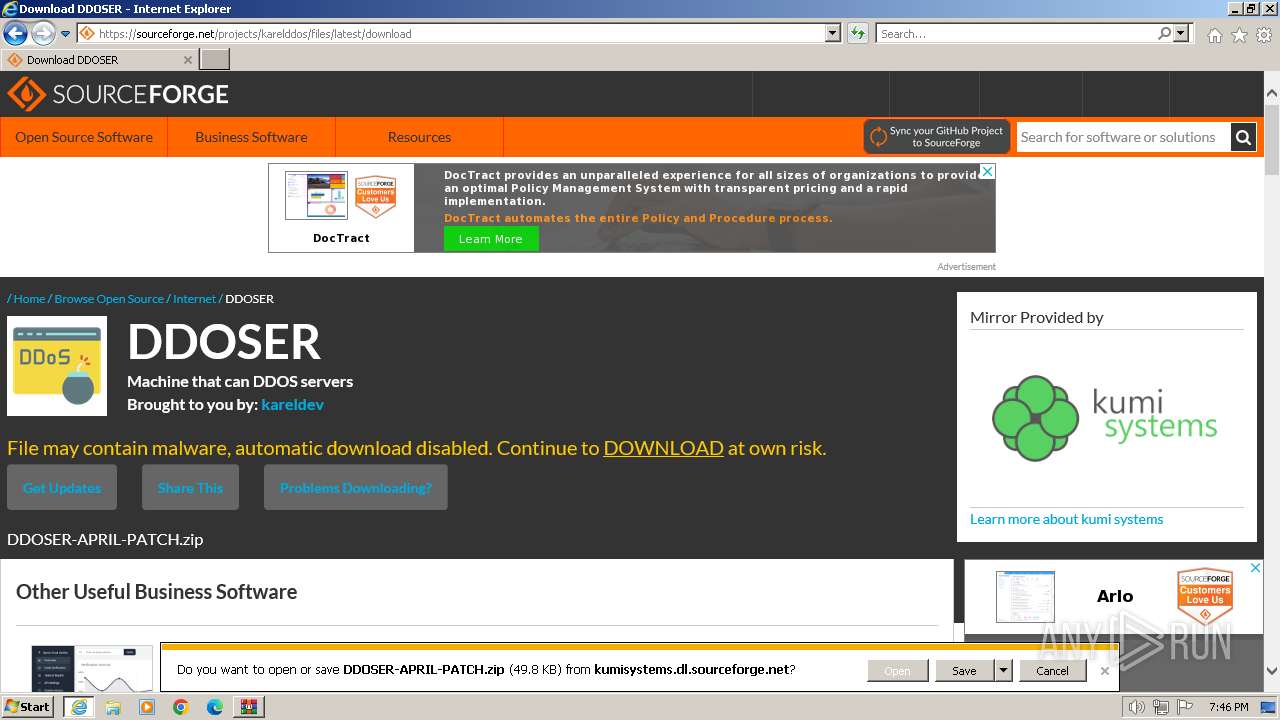Launch Chrome from the taskbar
The width and height of the screenshot is (1280, 720).
[181, 707]
